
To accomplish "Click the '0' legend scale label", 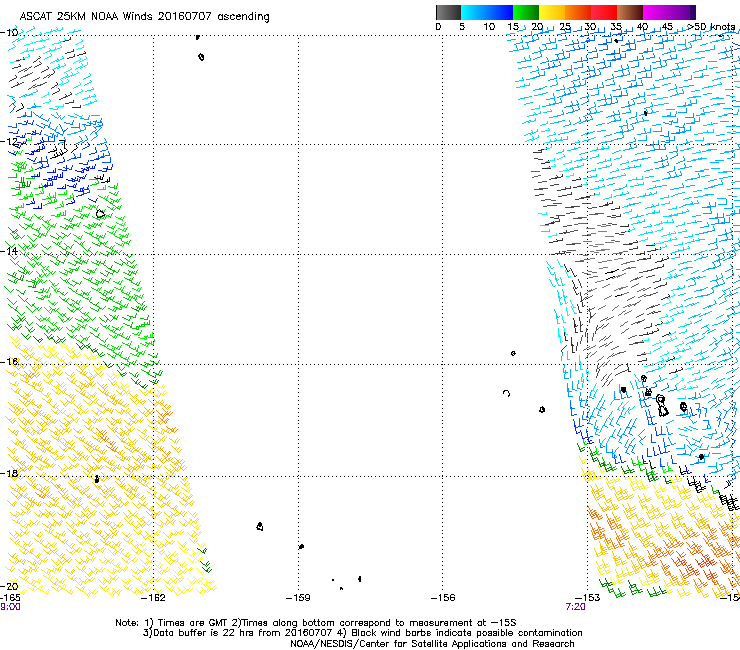I will [x=438, y=27].
